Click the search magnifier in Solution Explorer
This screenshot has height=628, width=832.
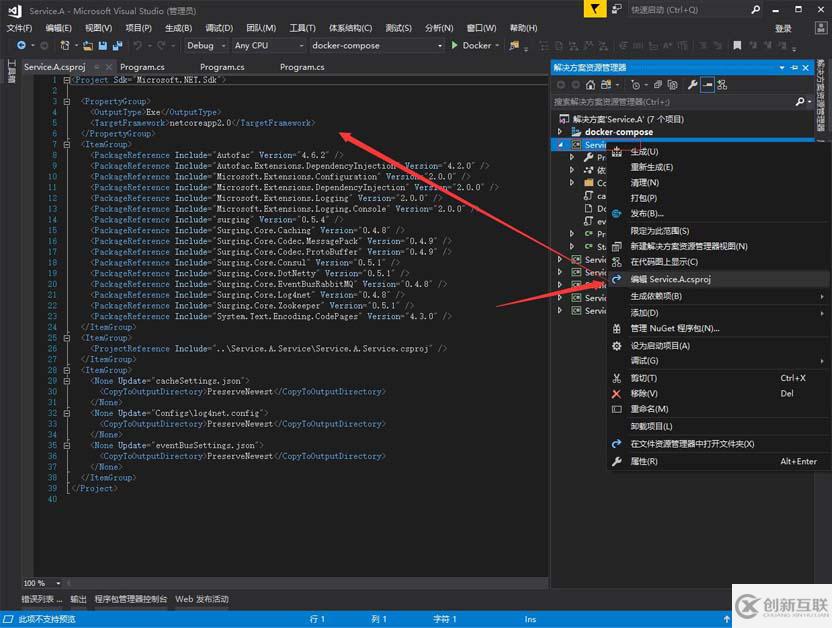(800, 101)
